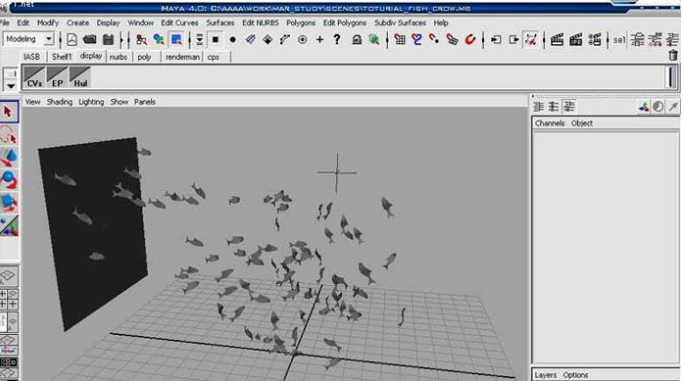Select the Lasso tool
The width and height of the screenshot is (684, 381).
[x=9, y=134]
